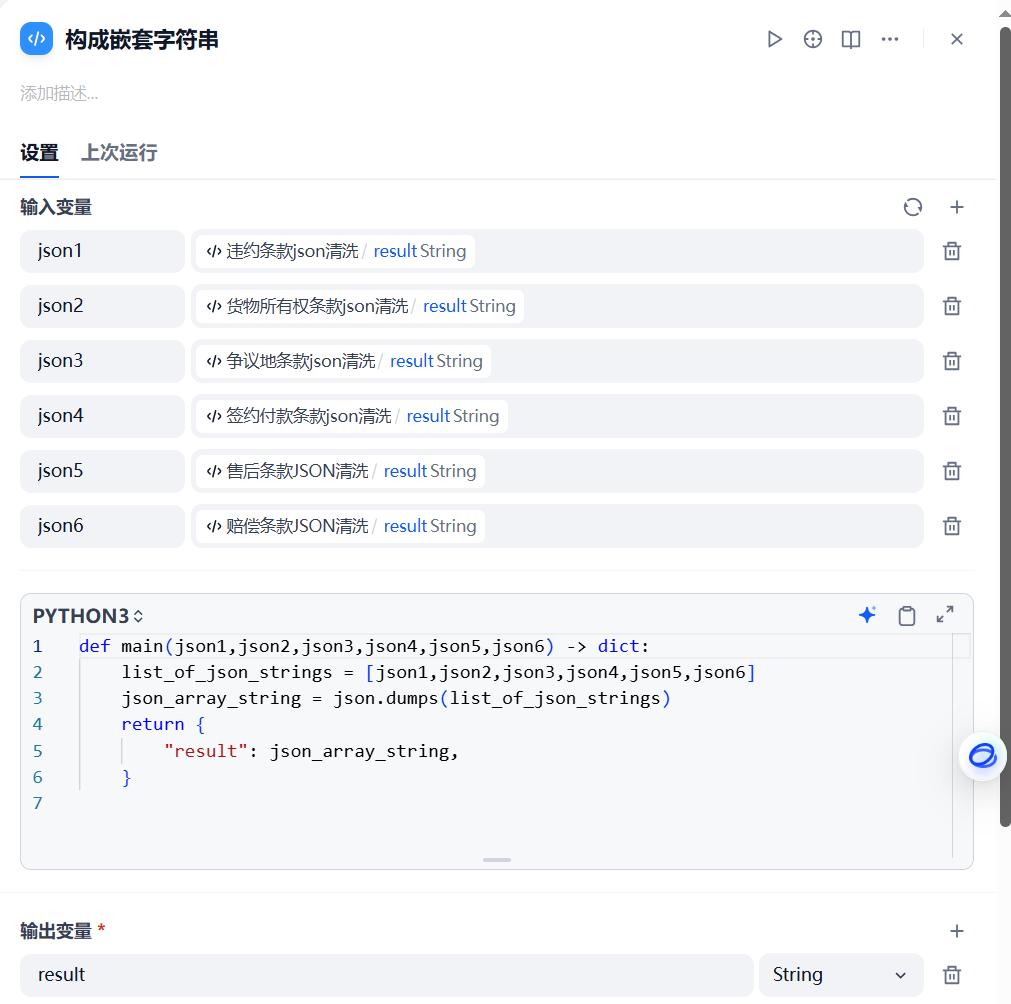Image resolution: width=1011 pixels, height=1004 pixels.
Task: Delete the json1 input variable
Action: [951, 251]
